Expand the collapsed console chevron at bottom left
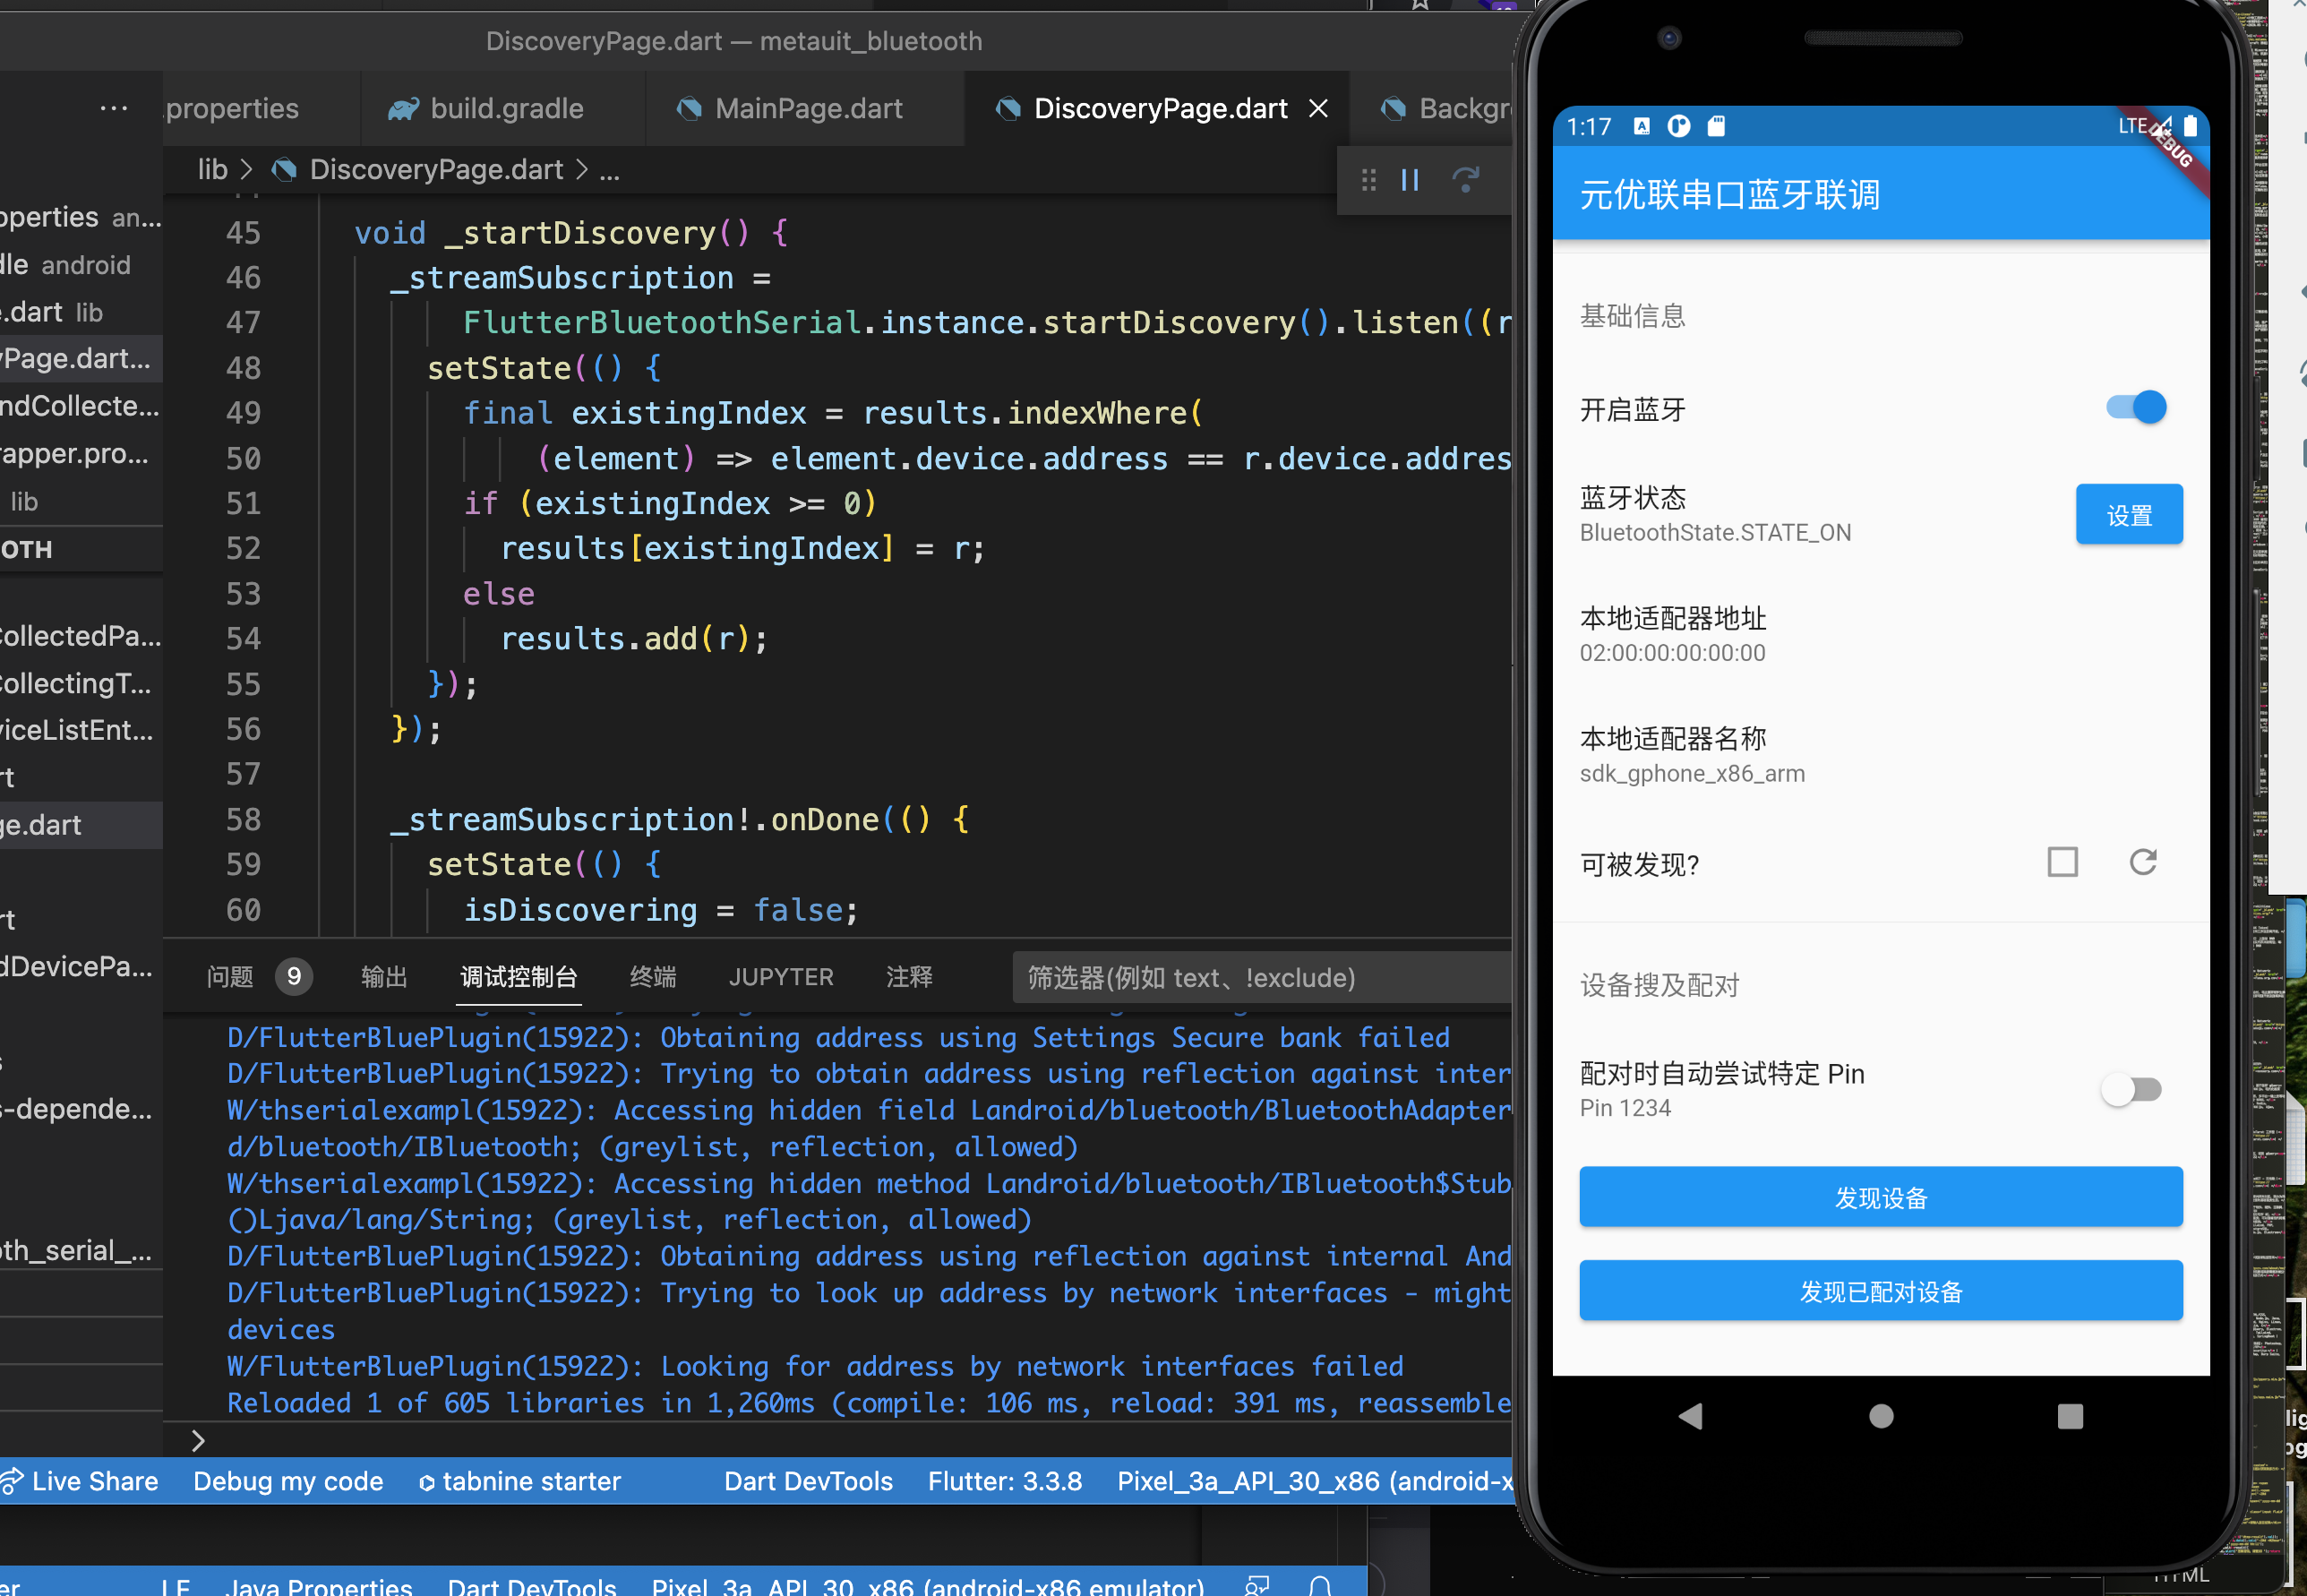Image resolution: width=2307 pixels, height=1596 pixels. pos(197,1440)
